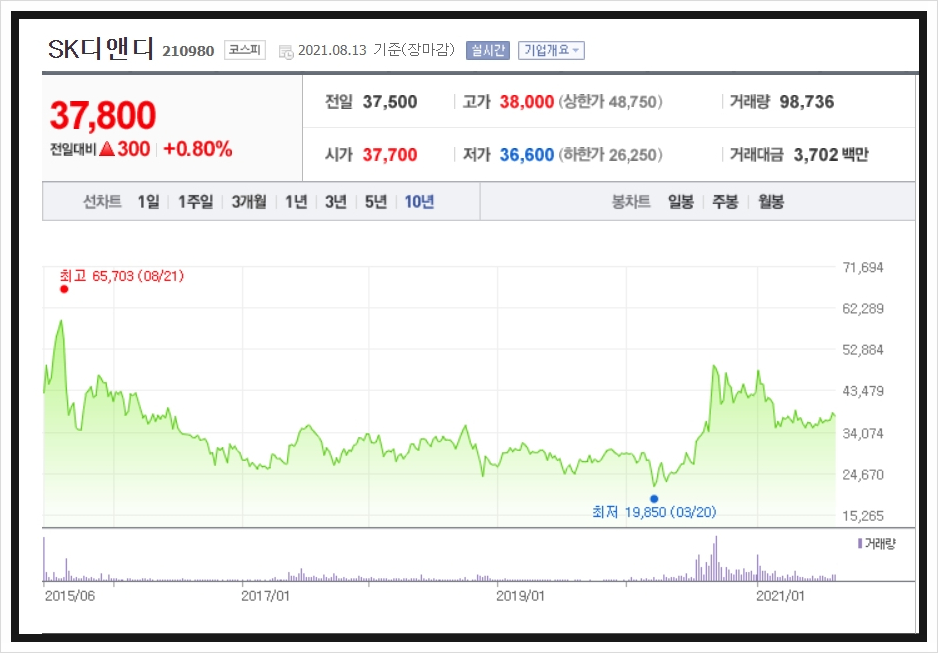Click the 34,074 price axis label

tap(863, 434)
